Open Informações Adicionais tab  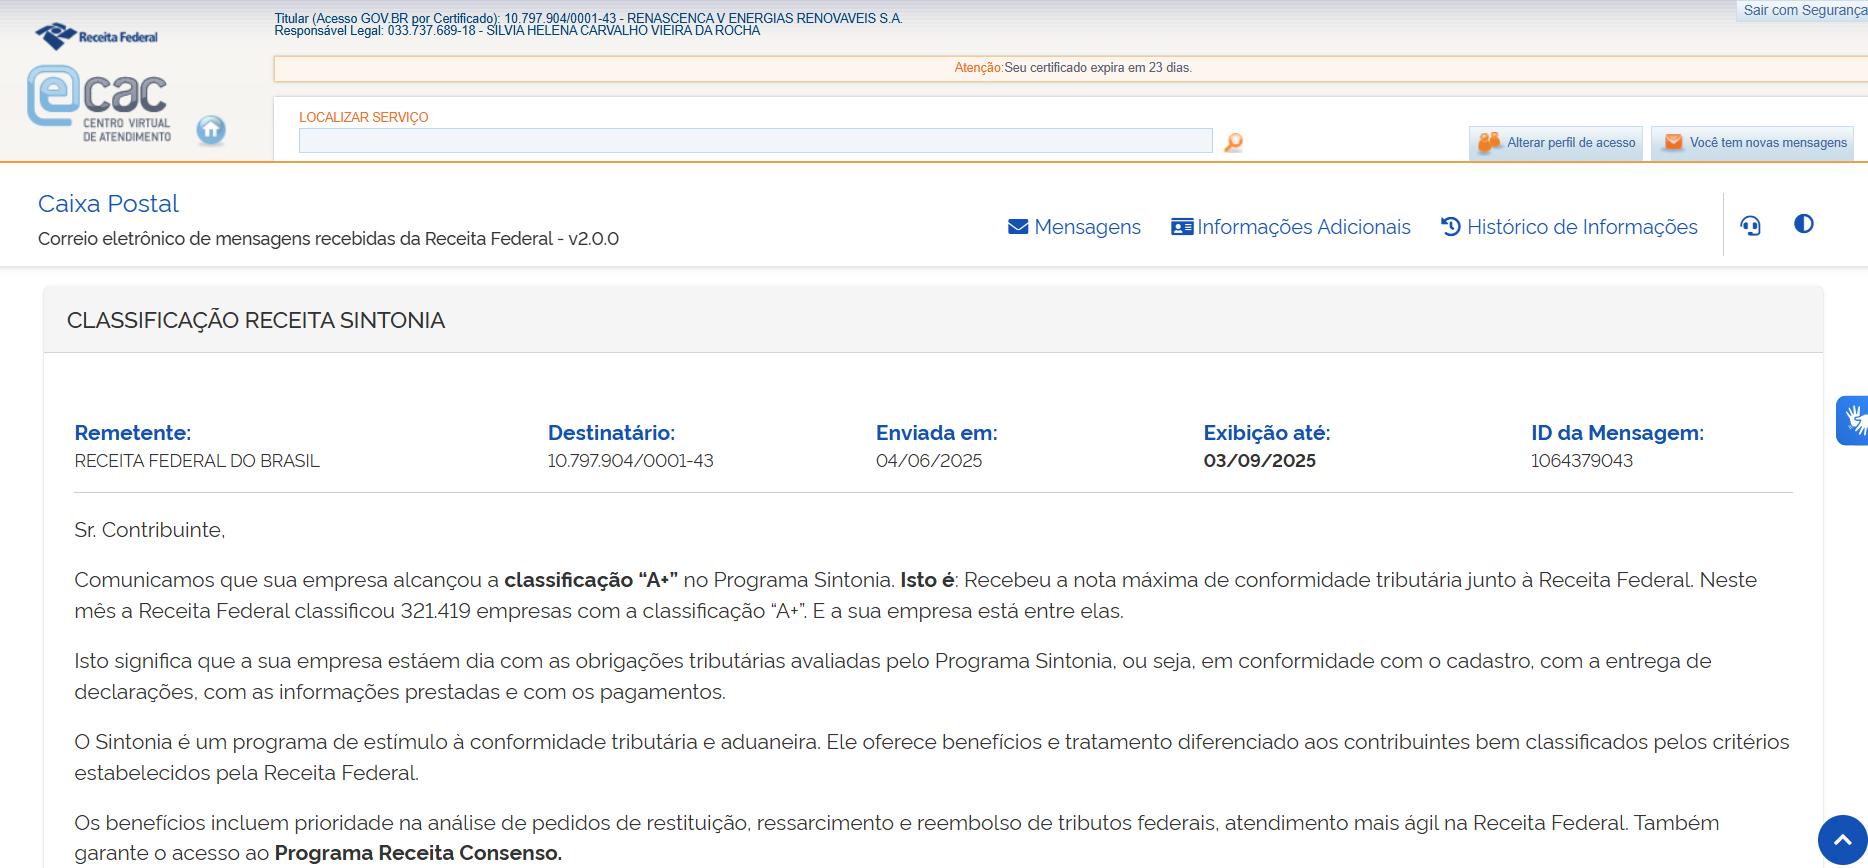[x=1291, y=227]
